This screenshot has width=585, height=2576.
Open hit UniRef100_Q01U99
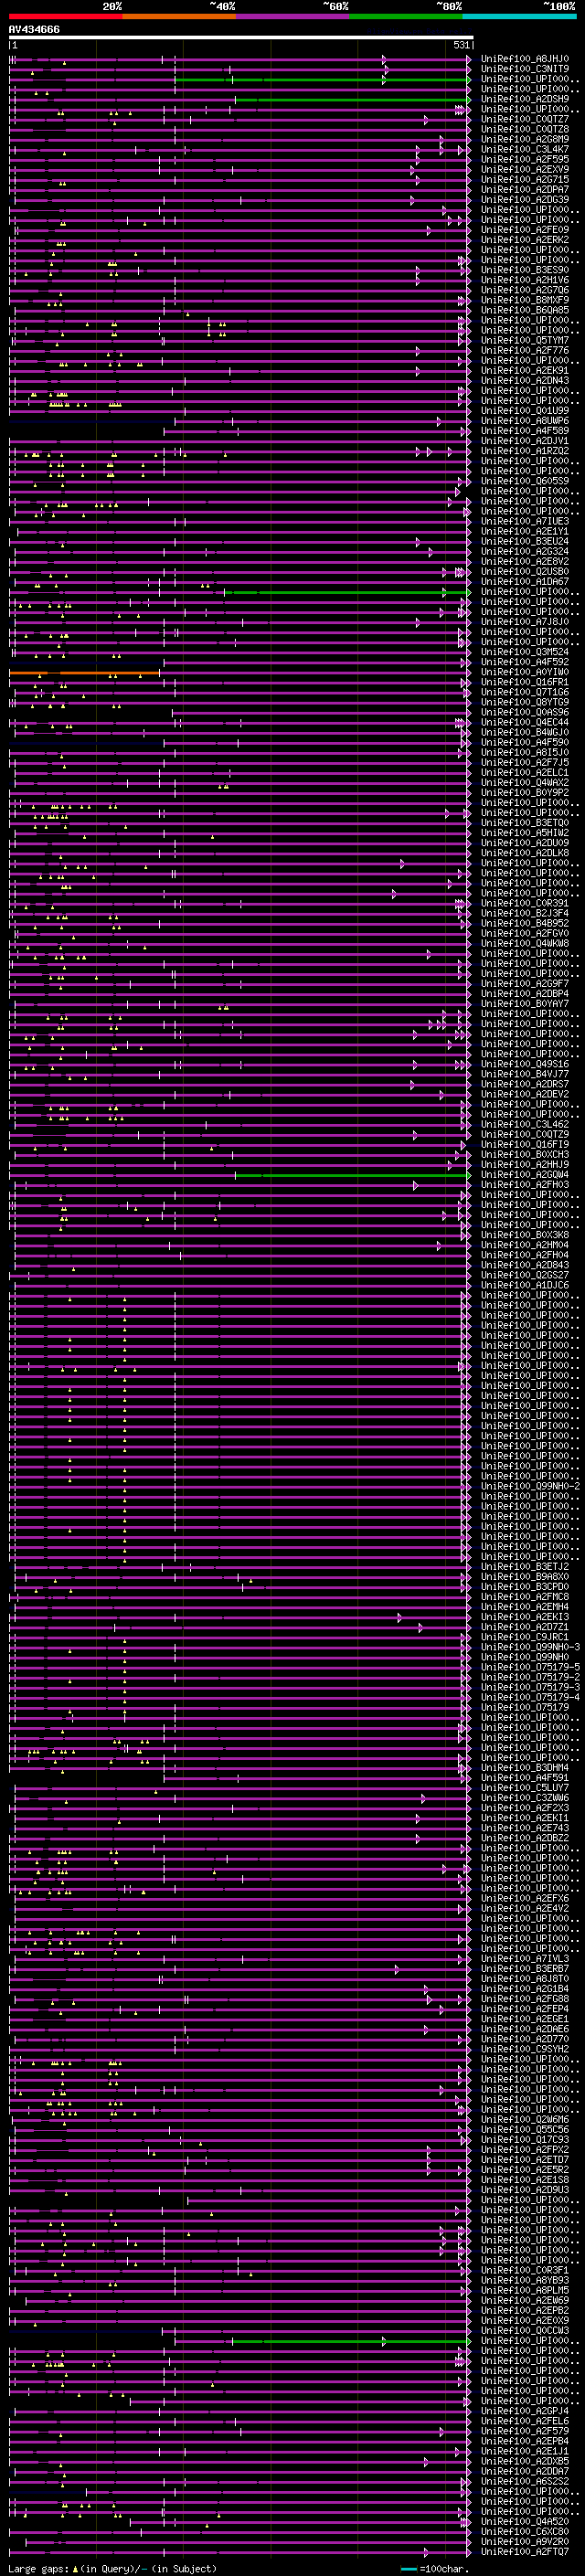pos(525,411)
